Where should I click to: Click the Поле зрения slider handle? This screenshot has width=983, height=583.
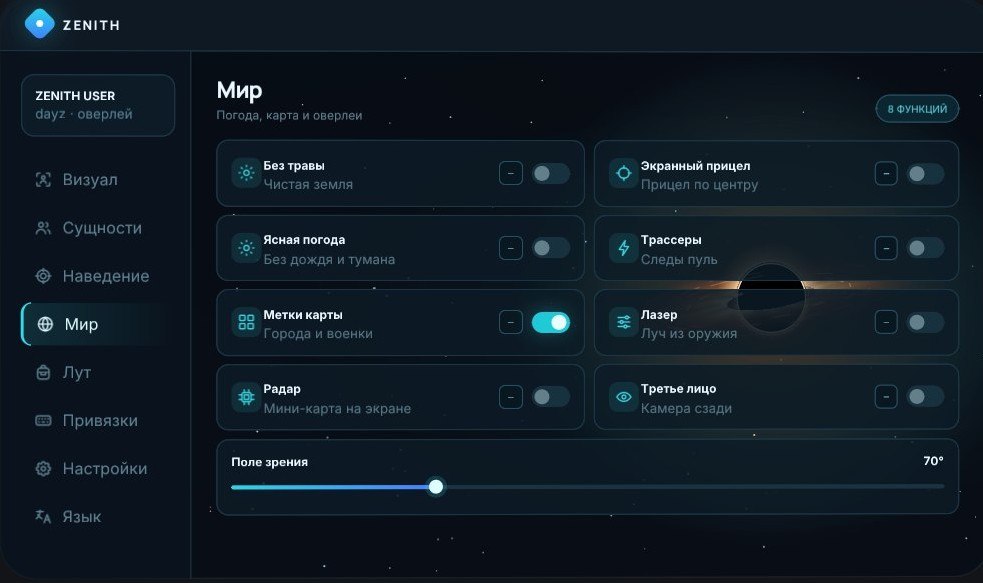coord(436,486)
